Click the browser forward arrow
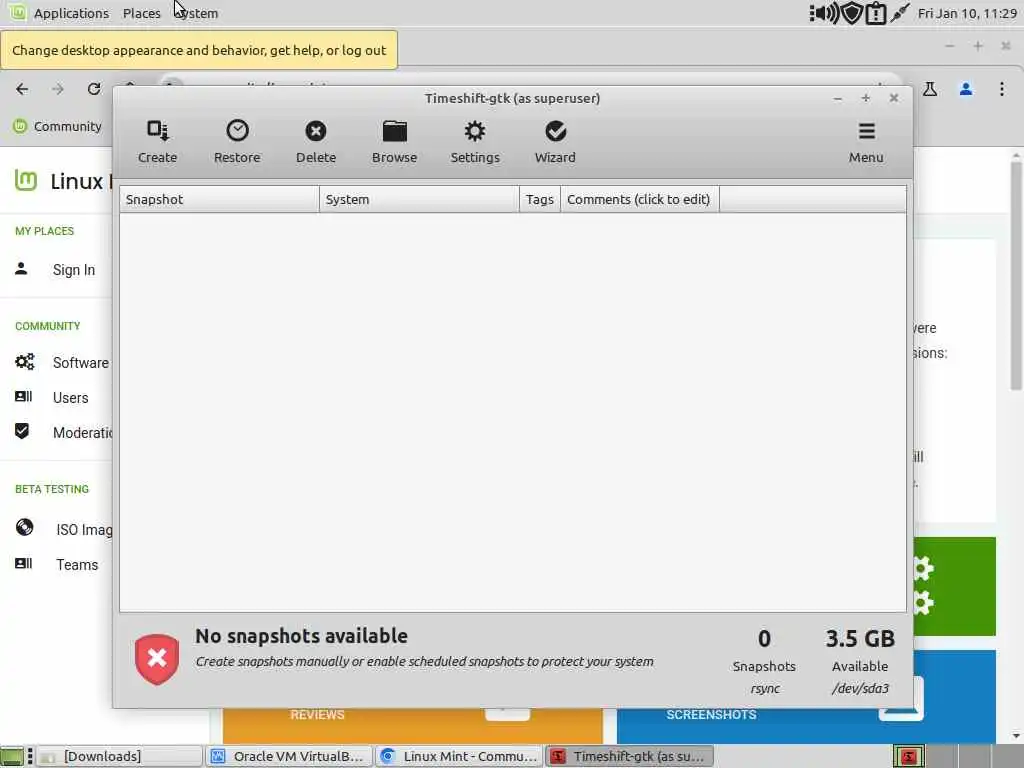1024x768 pixels. (58, 89)
